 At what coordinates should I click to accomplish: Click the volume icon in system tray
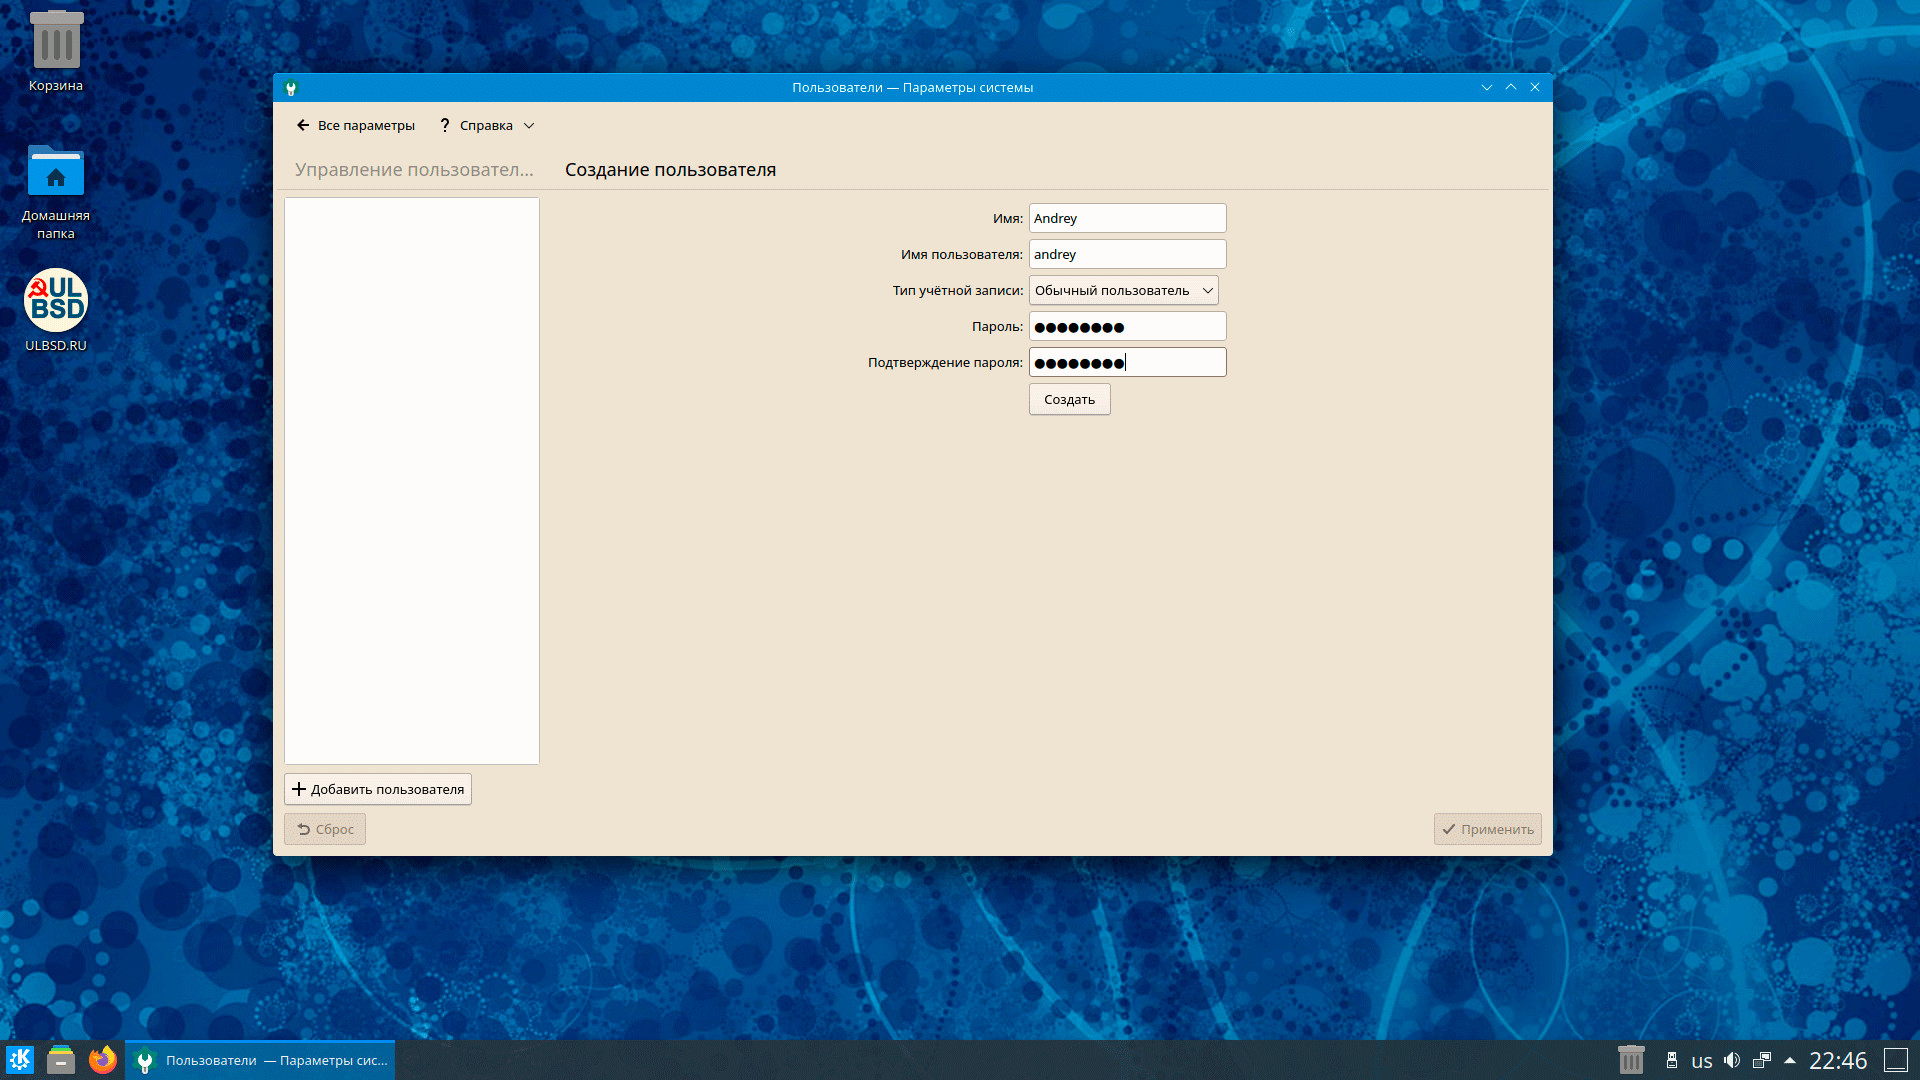click(x=1732, y=1060)
